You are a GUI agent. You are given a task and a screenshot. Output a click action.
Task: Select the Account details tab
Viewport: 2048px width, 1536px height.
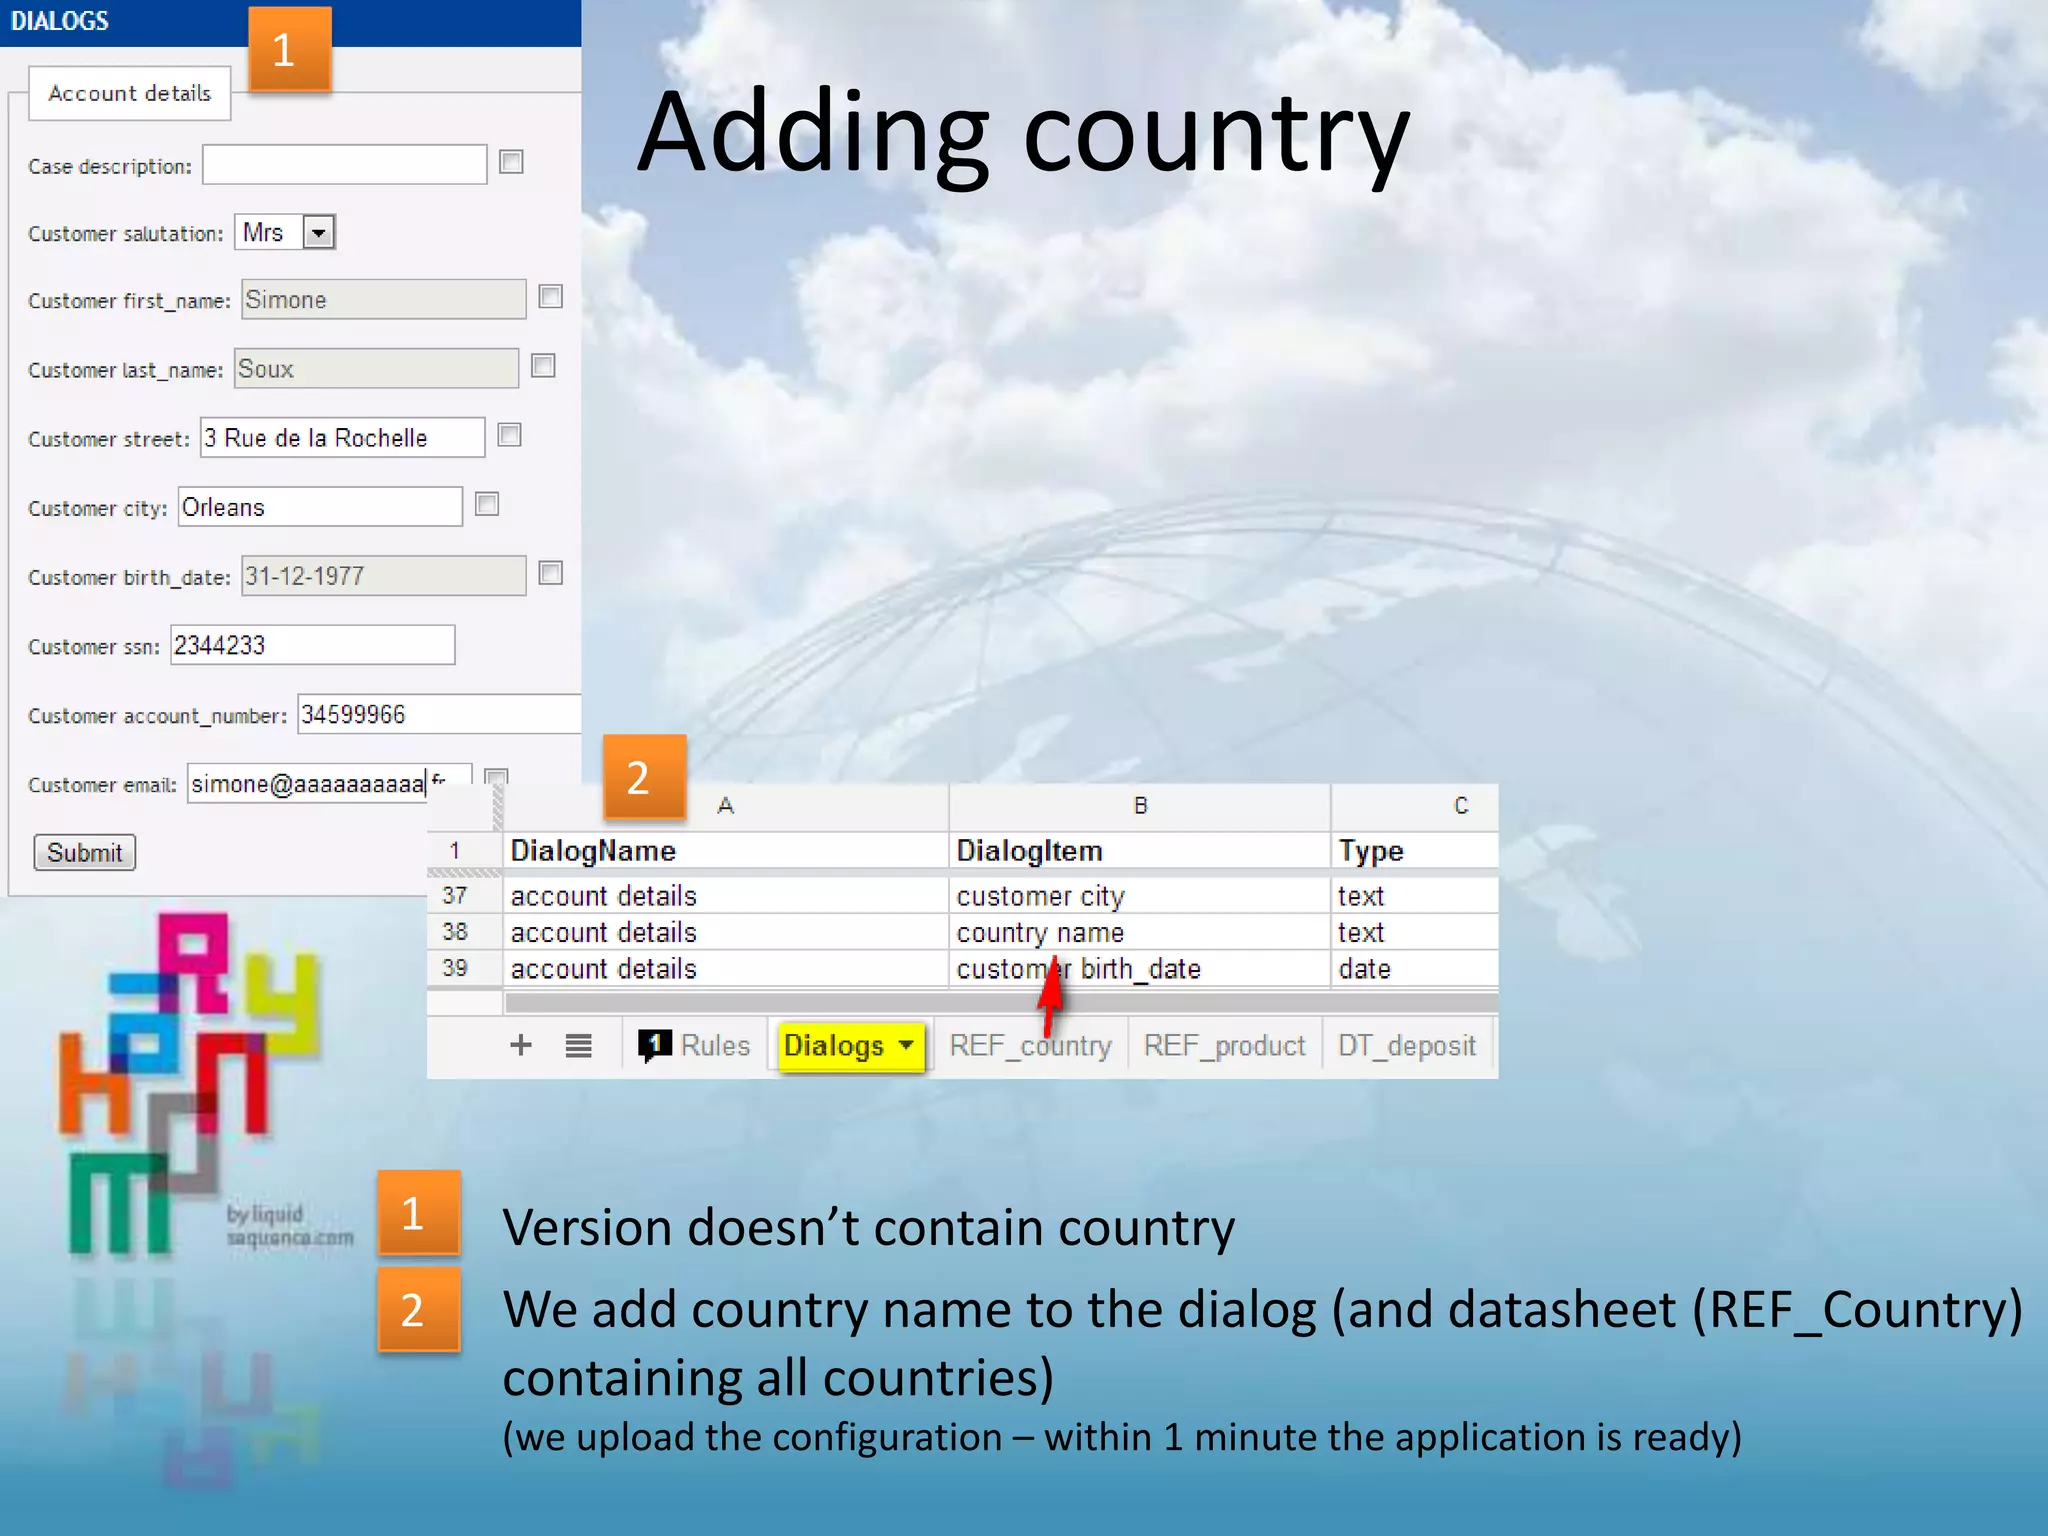(x=130, y=93)
